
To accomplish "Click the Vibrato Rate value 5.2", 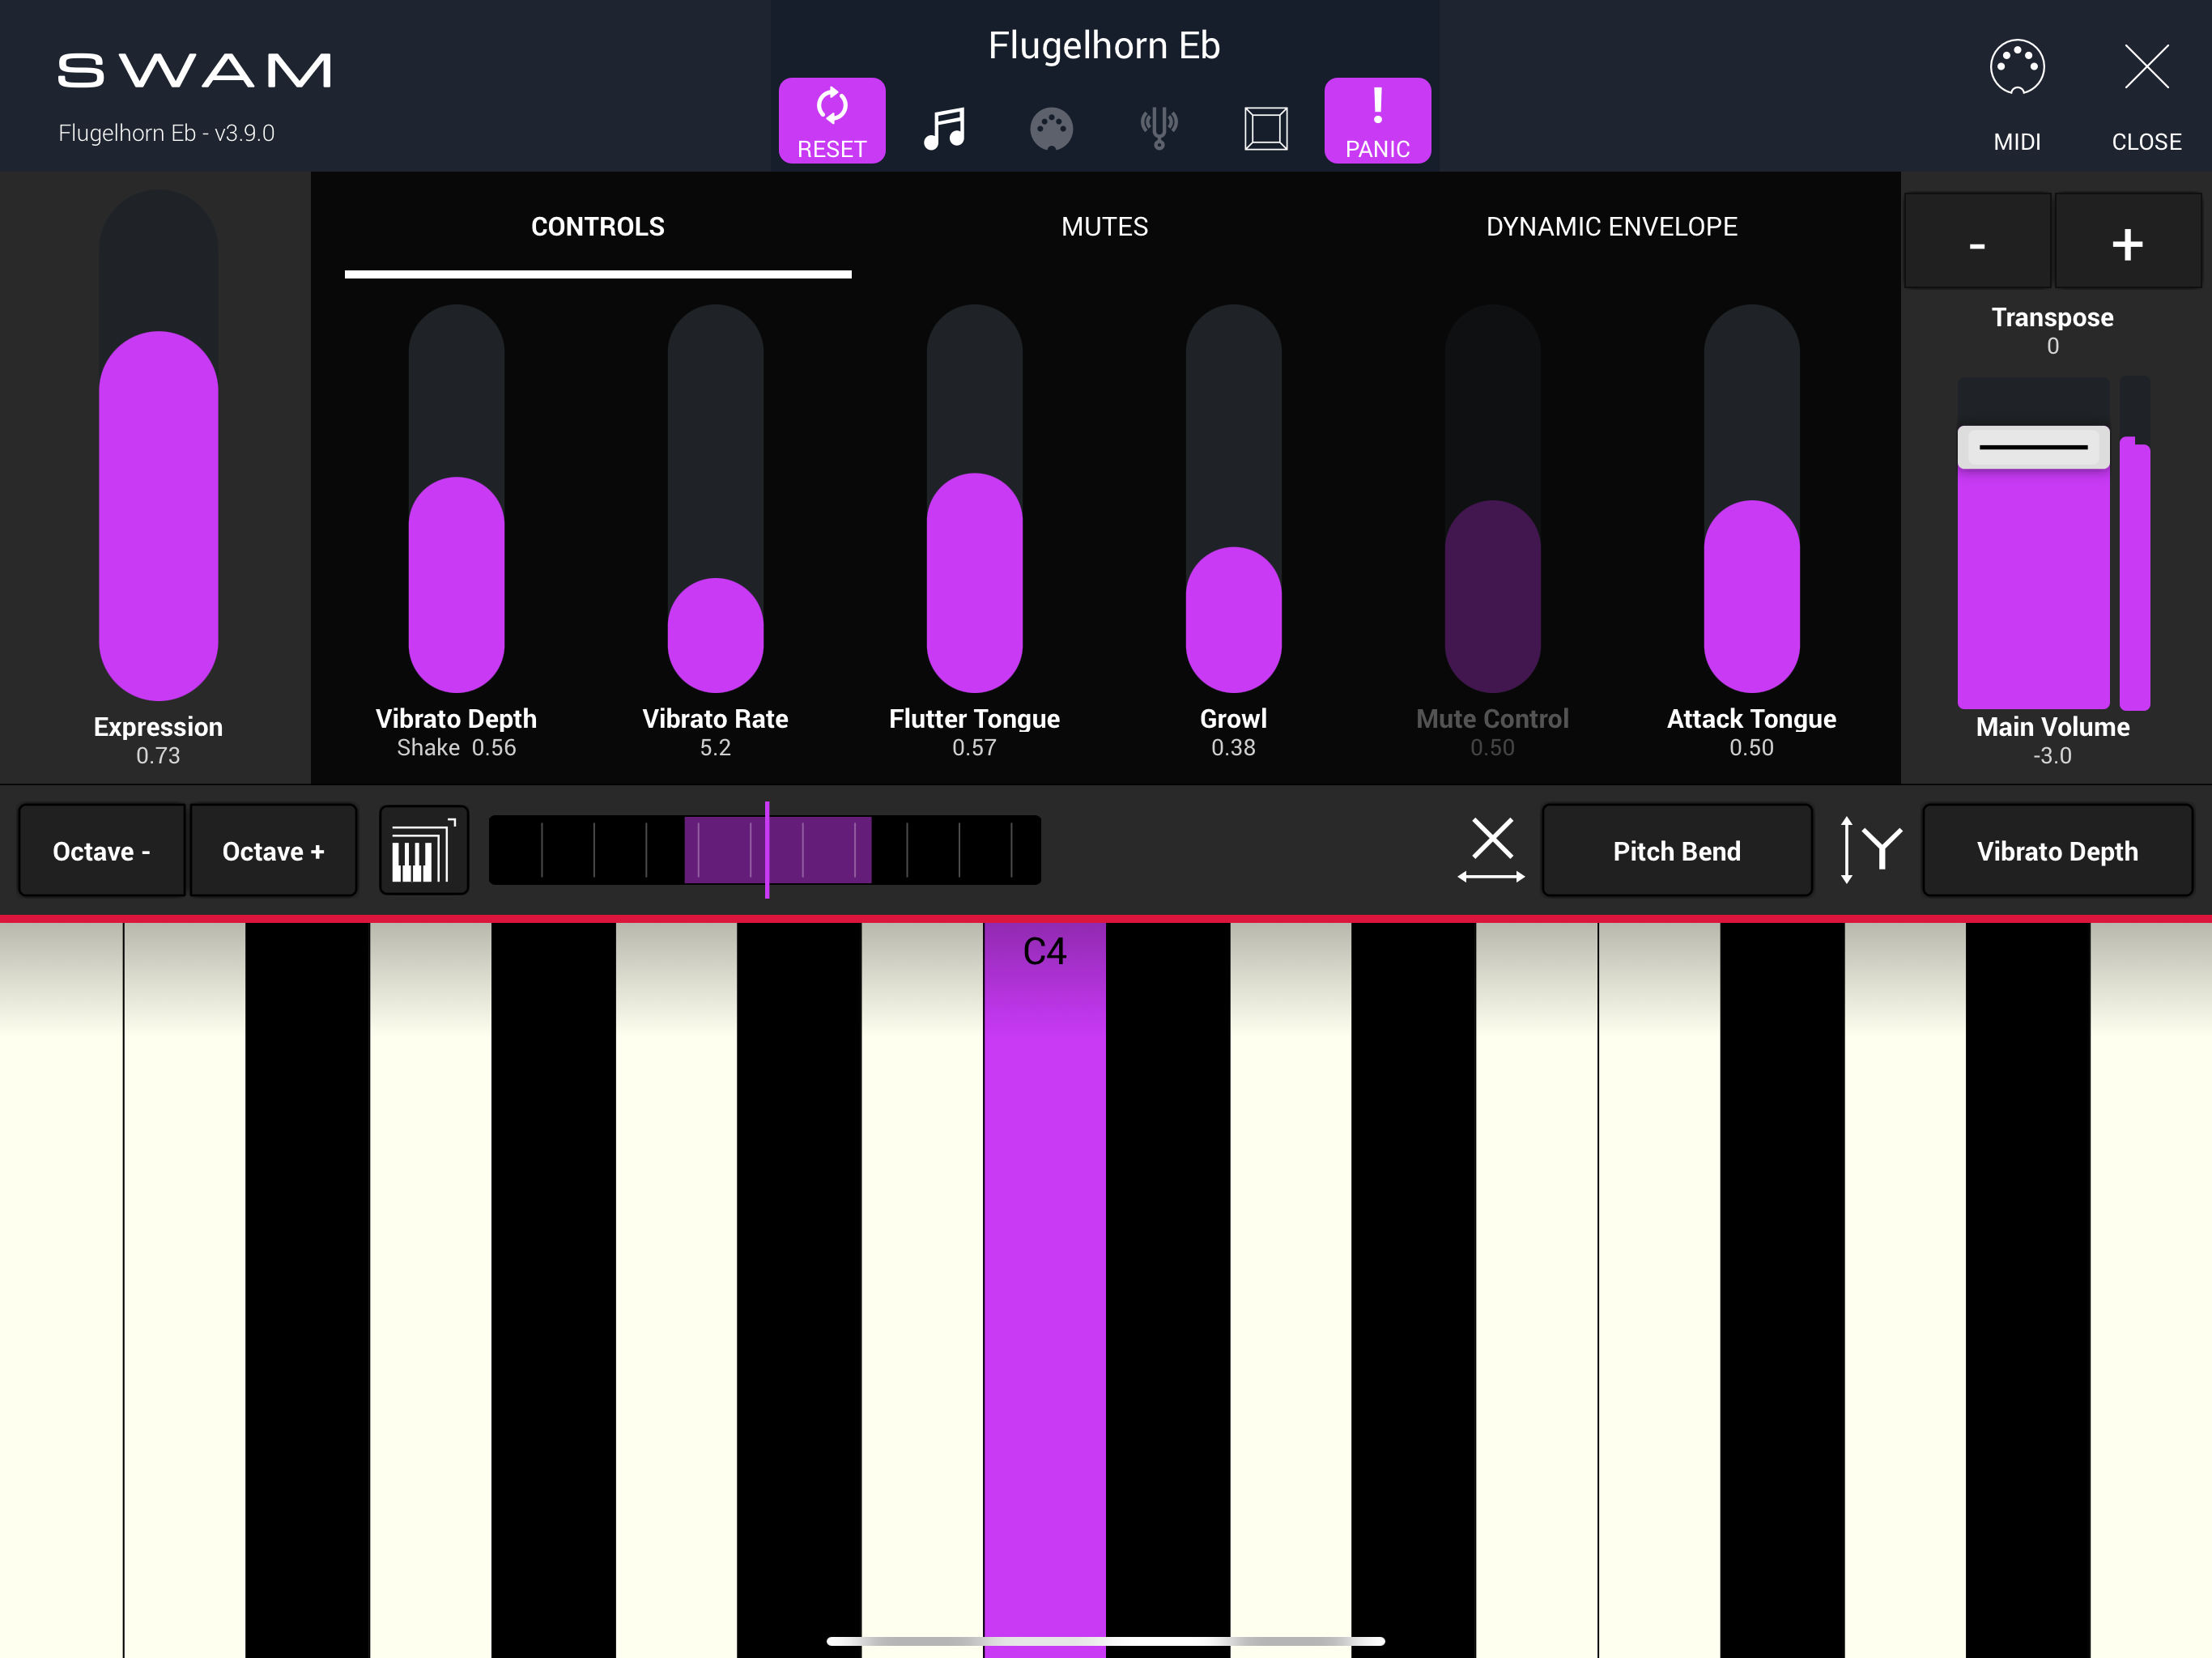I will 715,748.
